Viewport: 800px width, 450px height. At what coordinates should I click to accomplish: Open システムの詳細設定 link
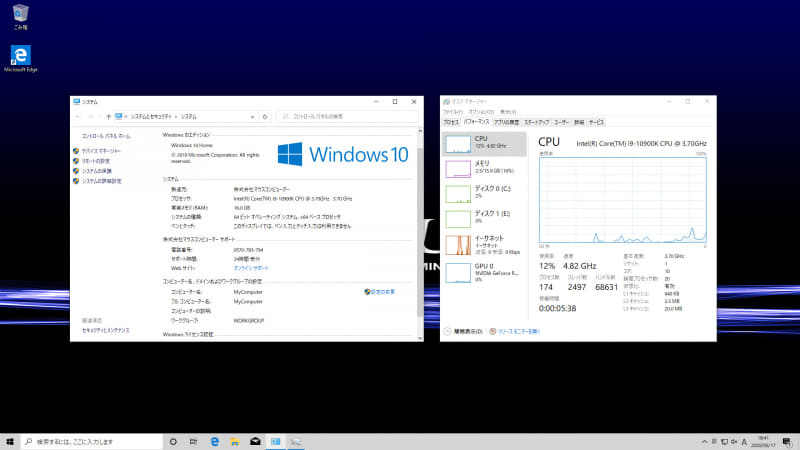pyautogui.click(x=102, y=181)
